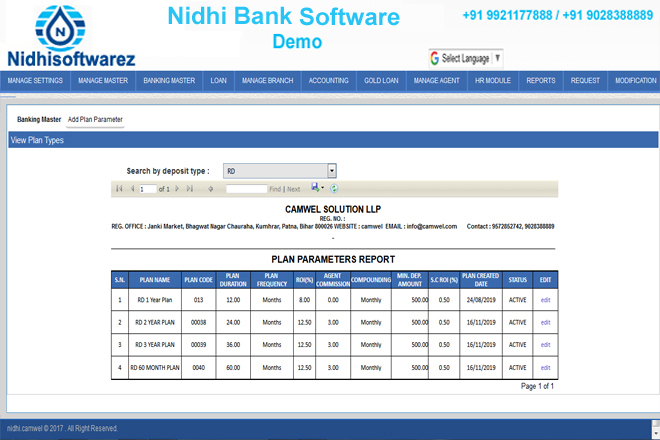
Task: Open the MANAGE BRANCH menu
Action: point(267,81)
